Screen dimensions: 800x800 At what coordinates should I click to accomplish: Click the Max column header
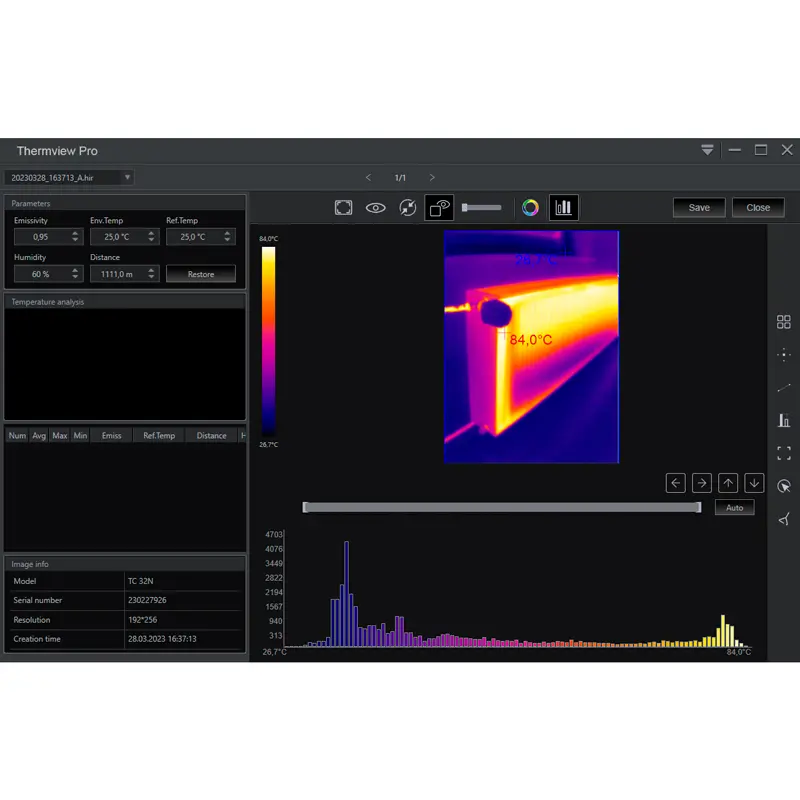click(60, 435)
